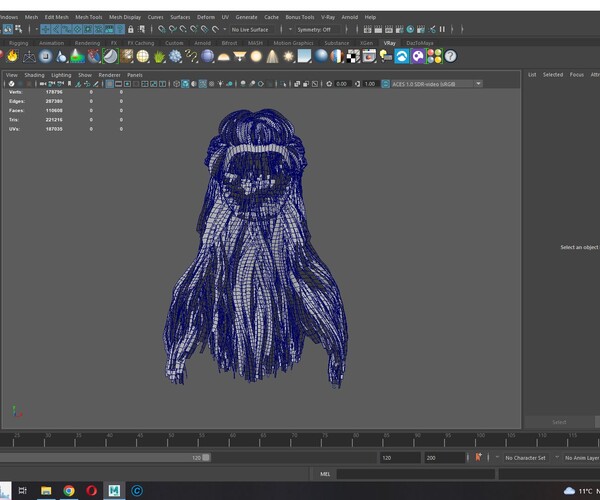
Task: Open Google Chrome from the taskbar
Action: (x=69, y=490)
